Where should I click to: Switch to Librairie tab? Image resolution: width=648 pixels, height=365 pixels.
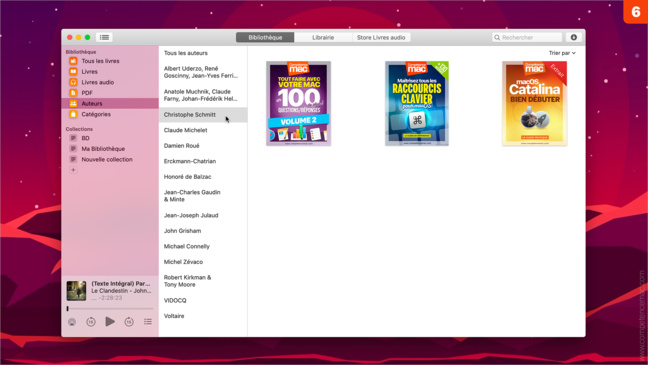click(x=323, y=37)
